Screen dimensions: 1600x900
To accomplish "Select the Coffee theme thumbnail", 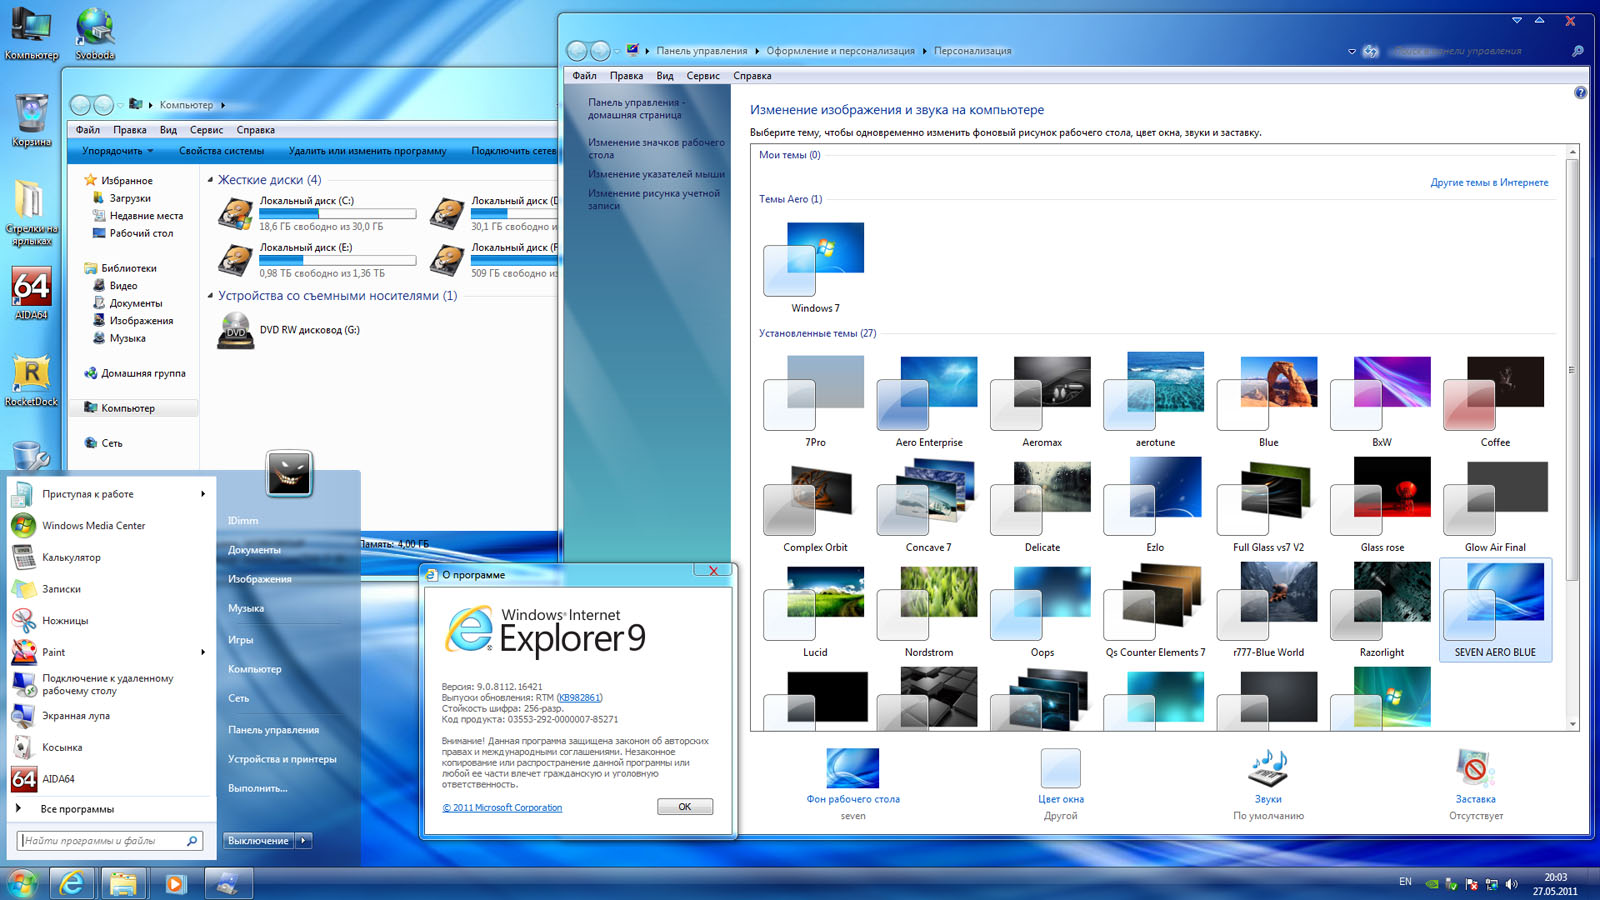I will 1495,400.
